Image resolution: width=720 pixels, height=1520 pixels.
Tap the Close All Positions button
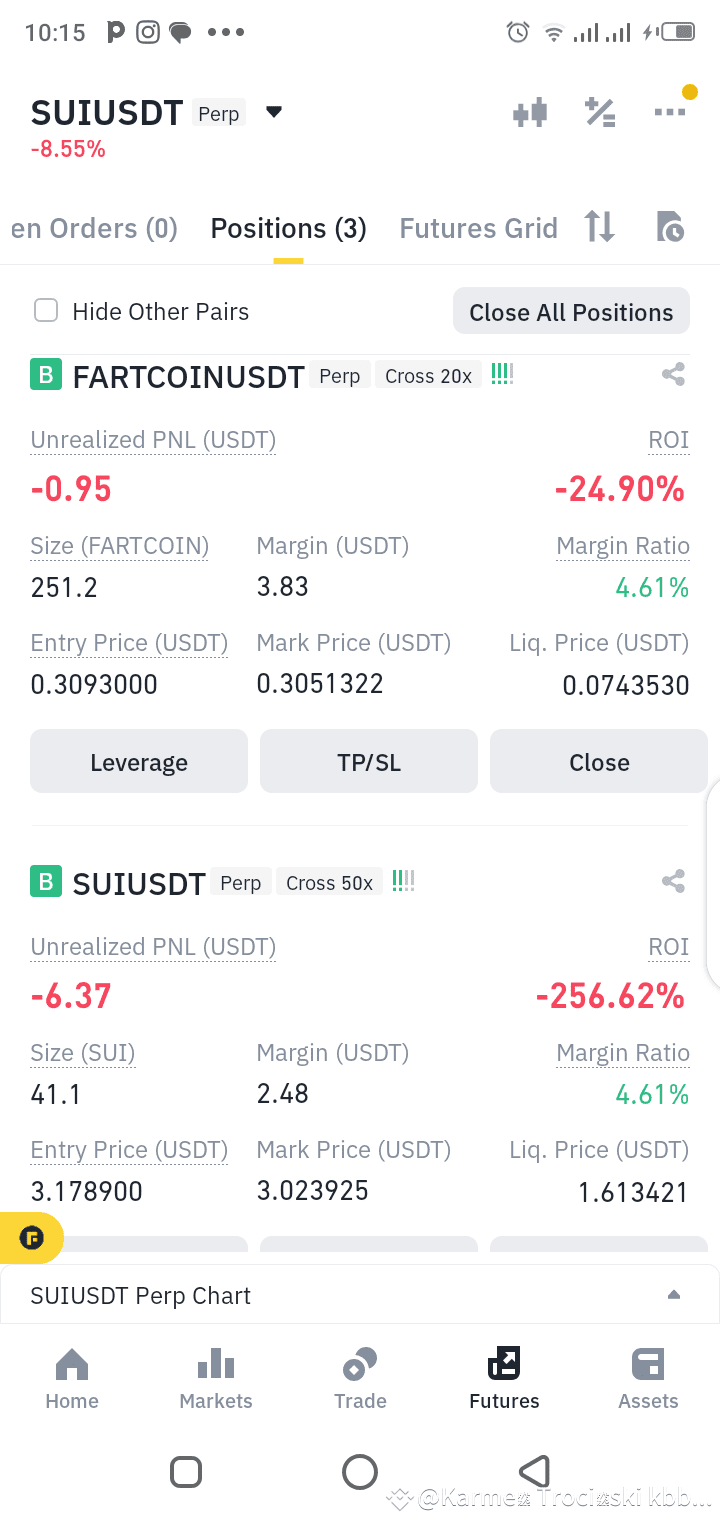click(x=571, y=312)
